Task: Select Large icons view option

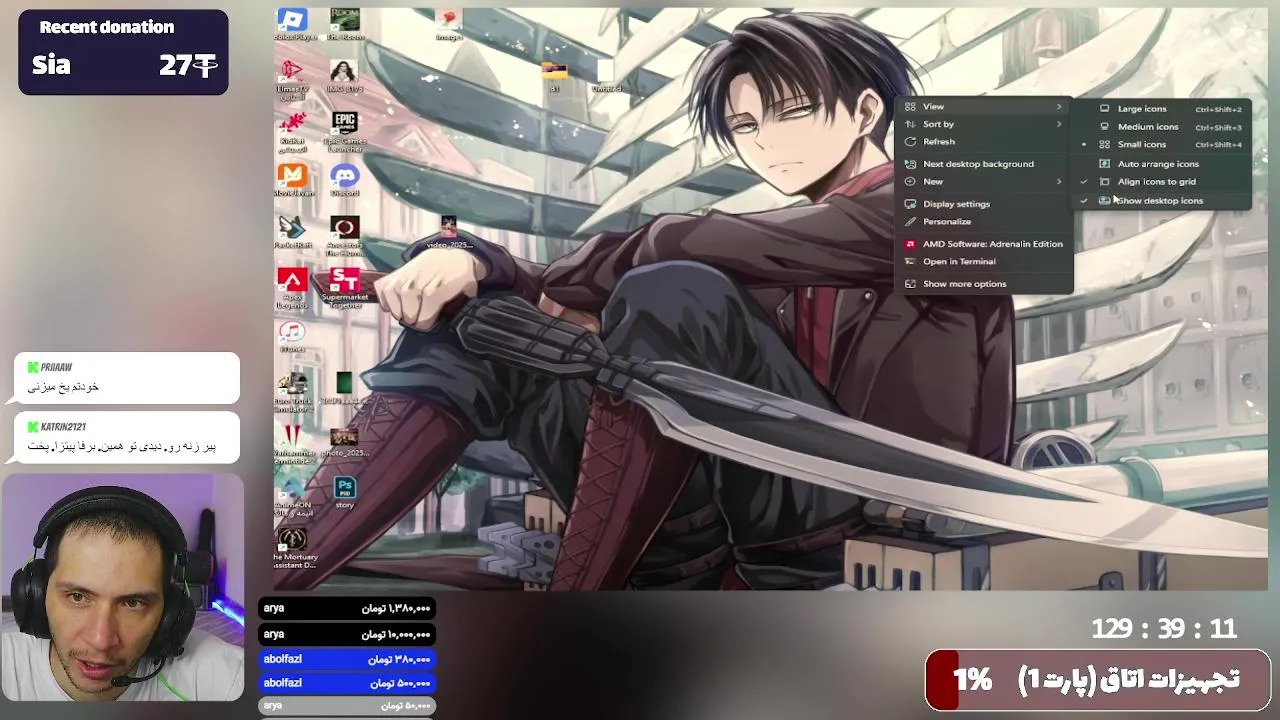Action: click(x=1162, y=109)
